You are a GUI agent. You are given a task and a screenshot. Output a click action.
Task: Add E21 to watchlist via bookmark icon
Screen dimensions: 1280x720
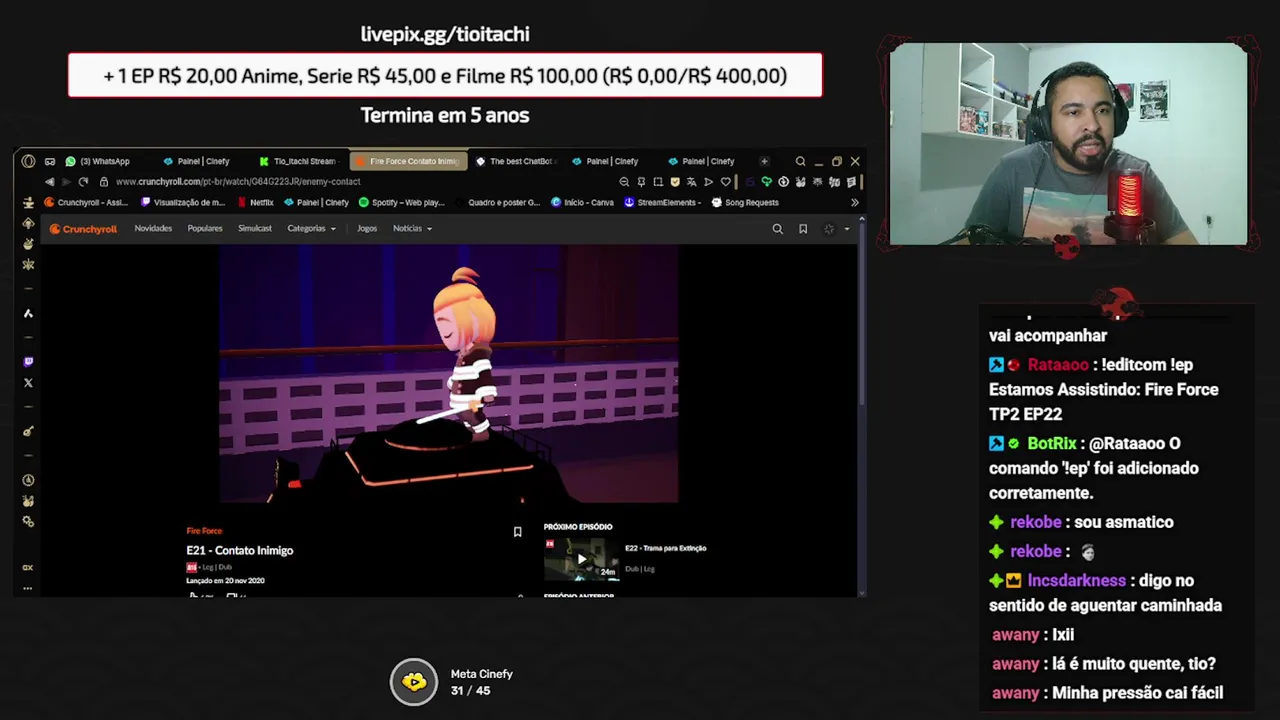pos(517,532)
